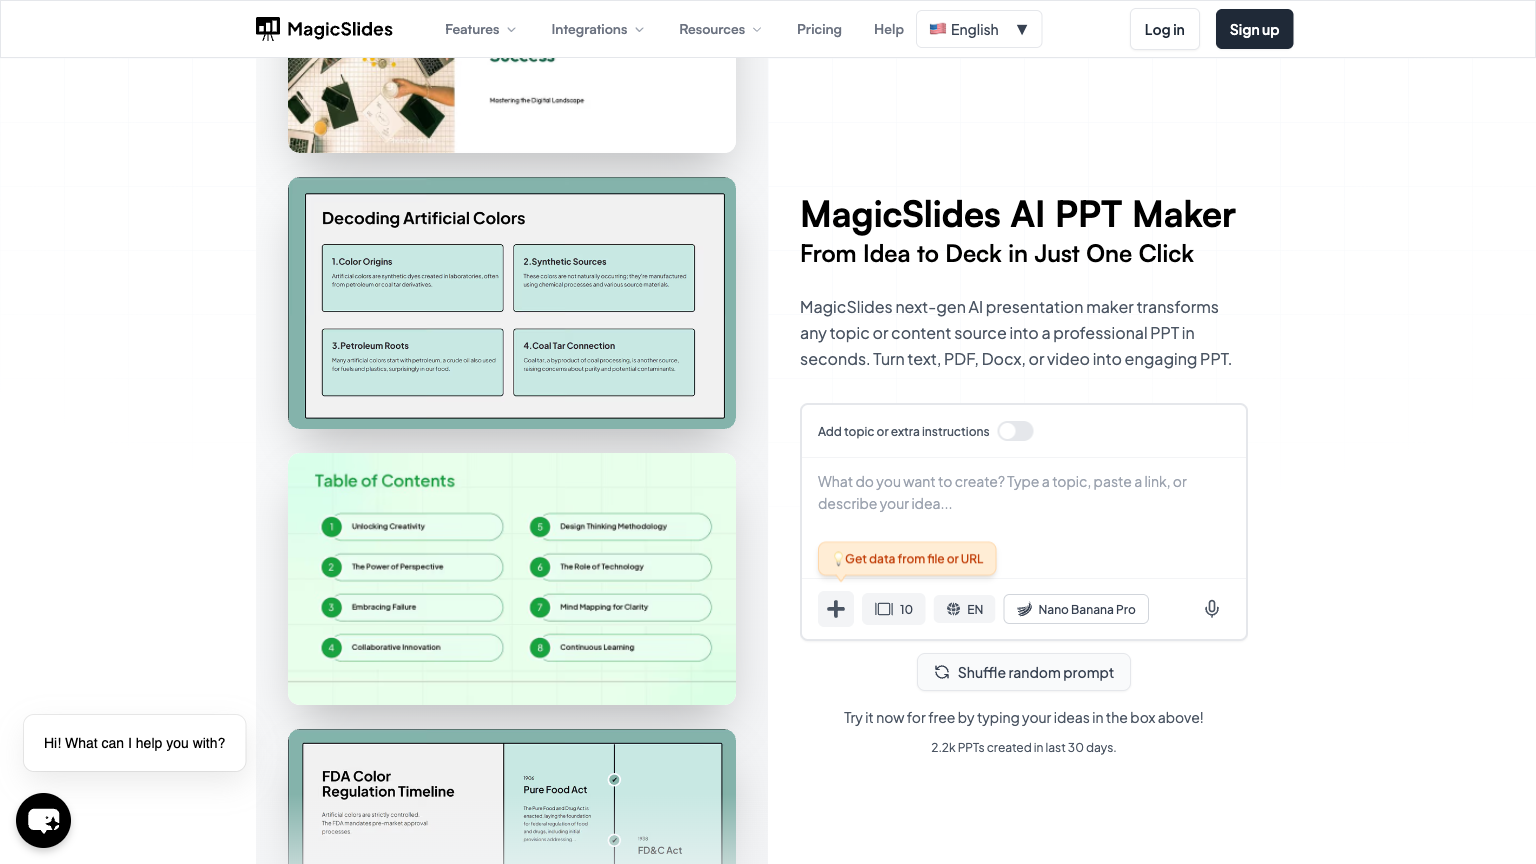Click the 'Design Thinking Methodology' contents item

(613, 526)
